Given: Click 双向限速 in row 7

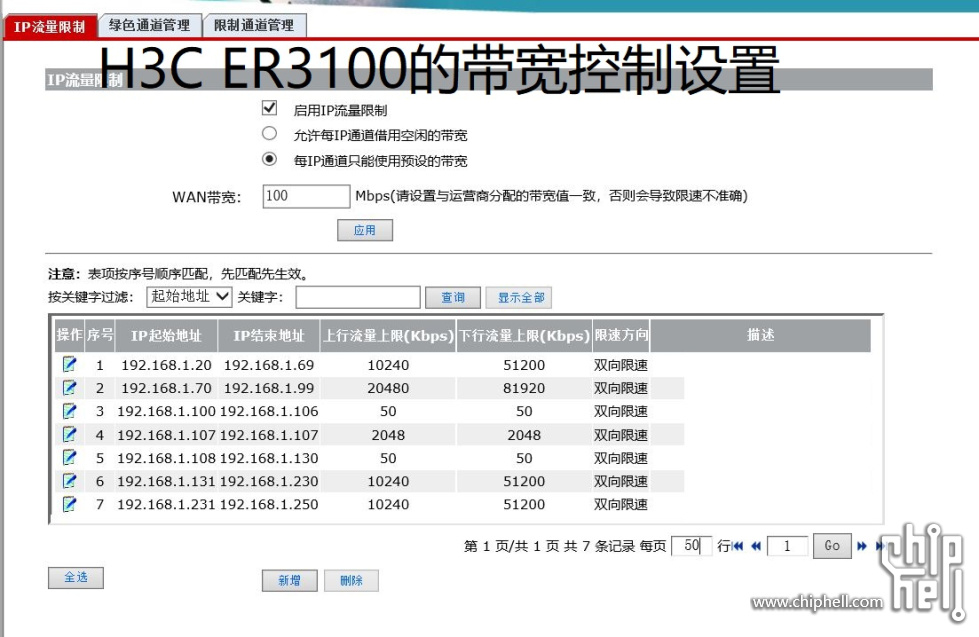Looking at the screenshot, I should point(621,504).
